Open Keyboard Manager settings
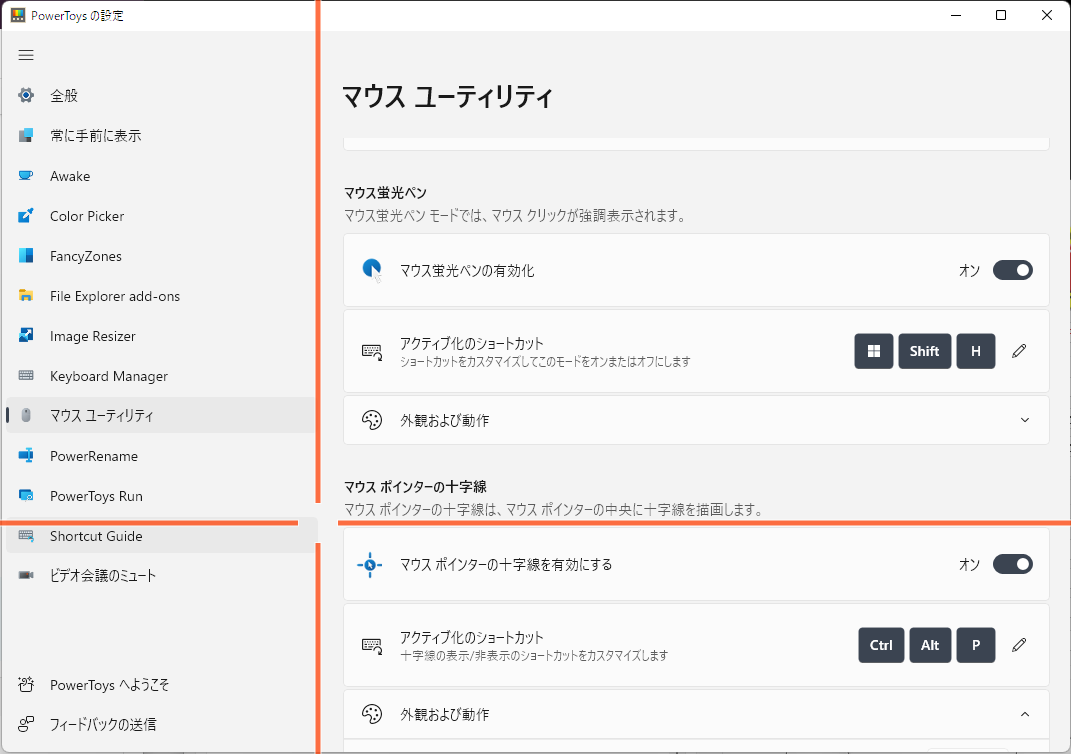The width and height of the screenshot is (1071, 754). click(161, 376)
